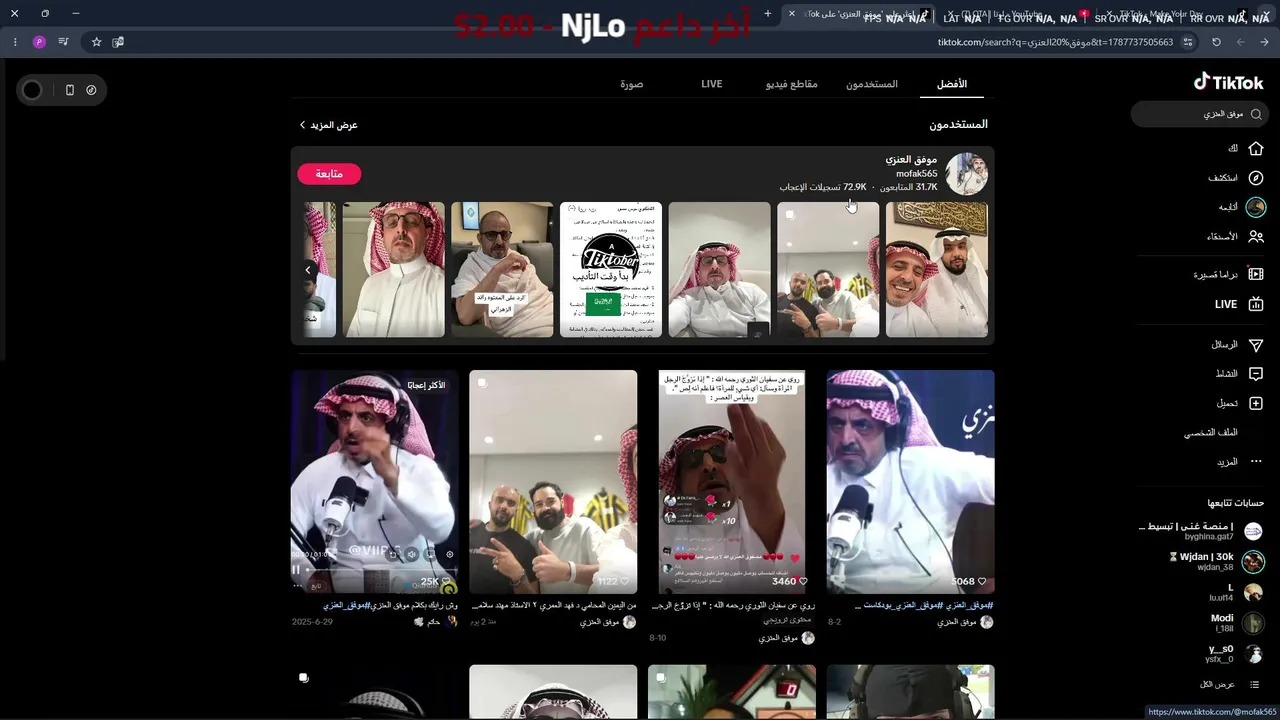The image size is (1280, 720).
Task: Click the For You (لك) home icon
Action: [1256, 148]
